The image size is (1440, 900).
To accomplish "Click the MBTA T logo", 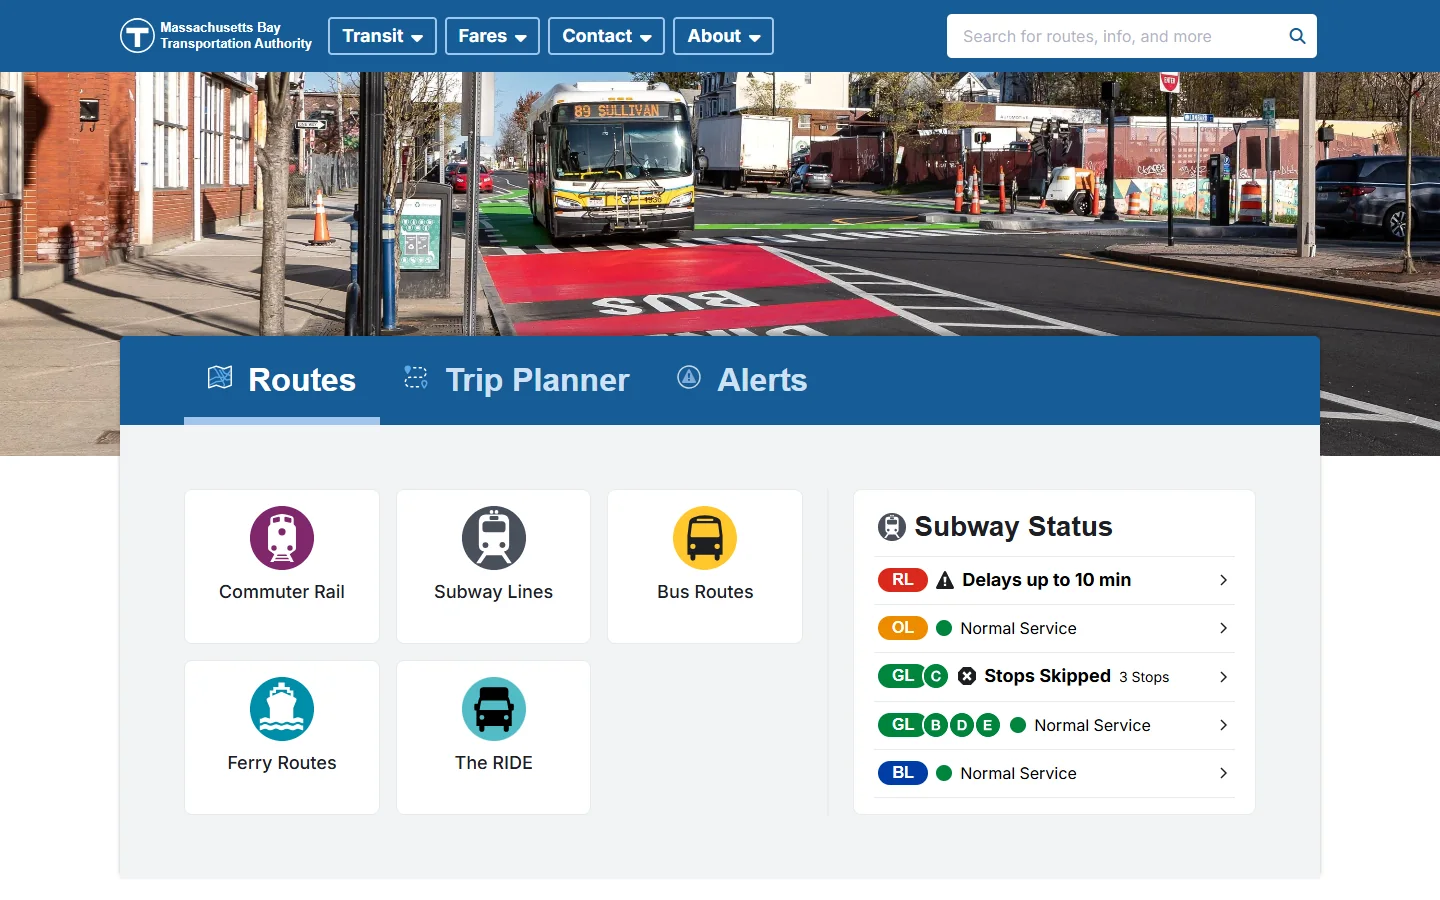I will (x=137, y=36).
